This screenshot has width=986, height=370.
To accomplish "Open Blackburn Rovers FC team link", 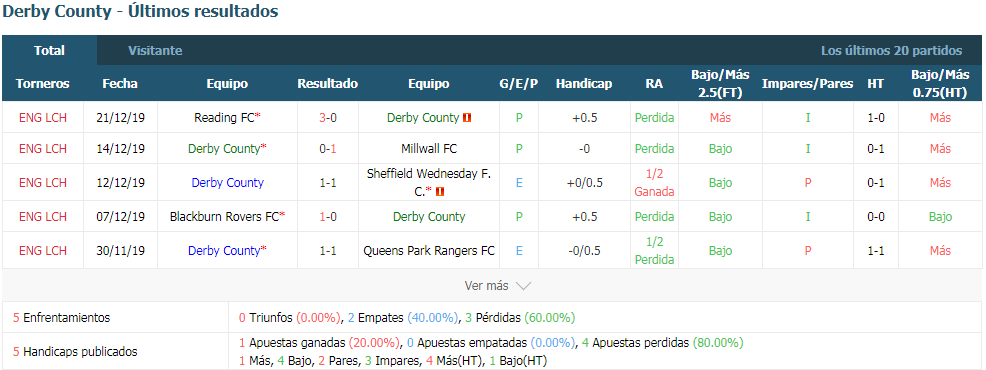I will coord(224,217).
